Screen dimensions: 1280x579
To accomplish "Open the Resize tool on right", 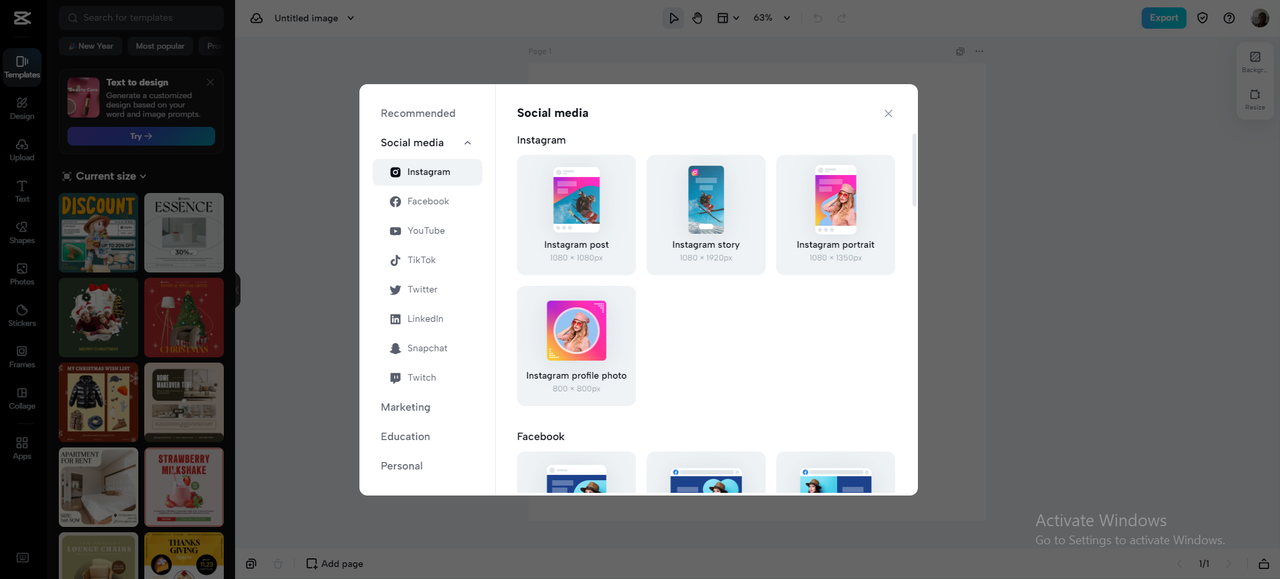I will (x=1255, y=99).
